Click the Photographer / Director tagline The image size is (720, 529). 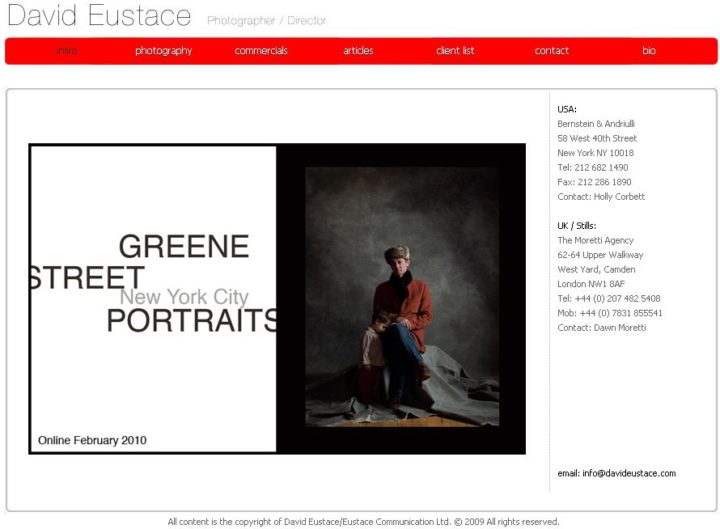(x=266, y=21)
